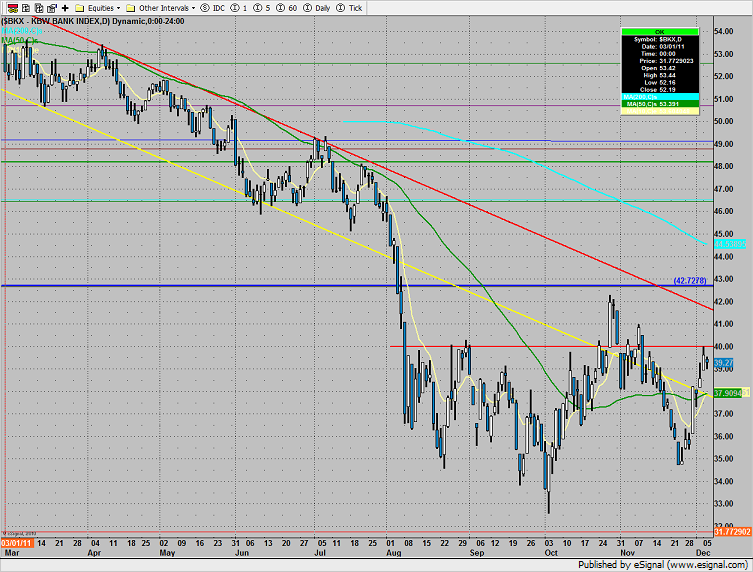Click the black plus icon in toolbar
The image size is (753, 572).
coord(65,6)
